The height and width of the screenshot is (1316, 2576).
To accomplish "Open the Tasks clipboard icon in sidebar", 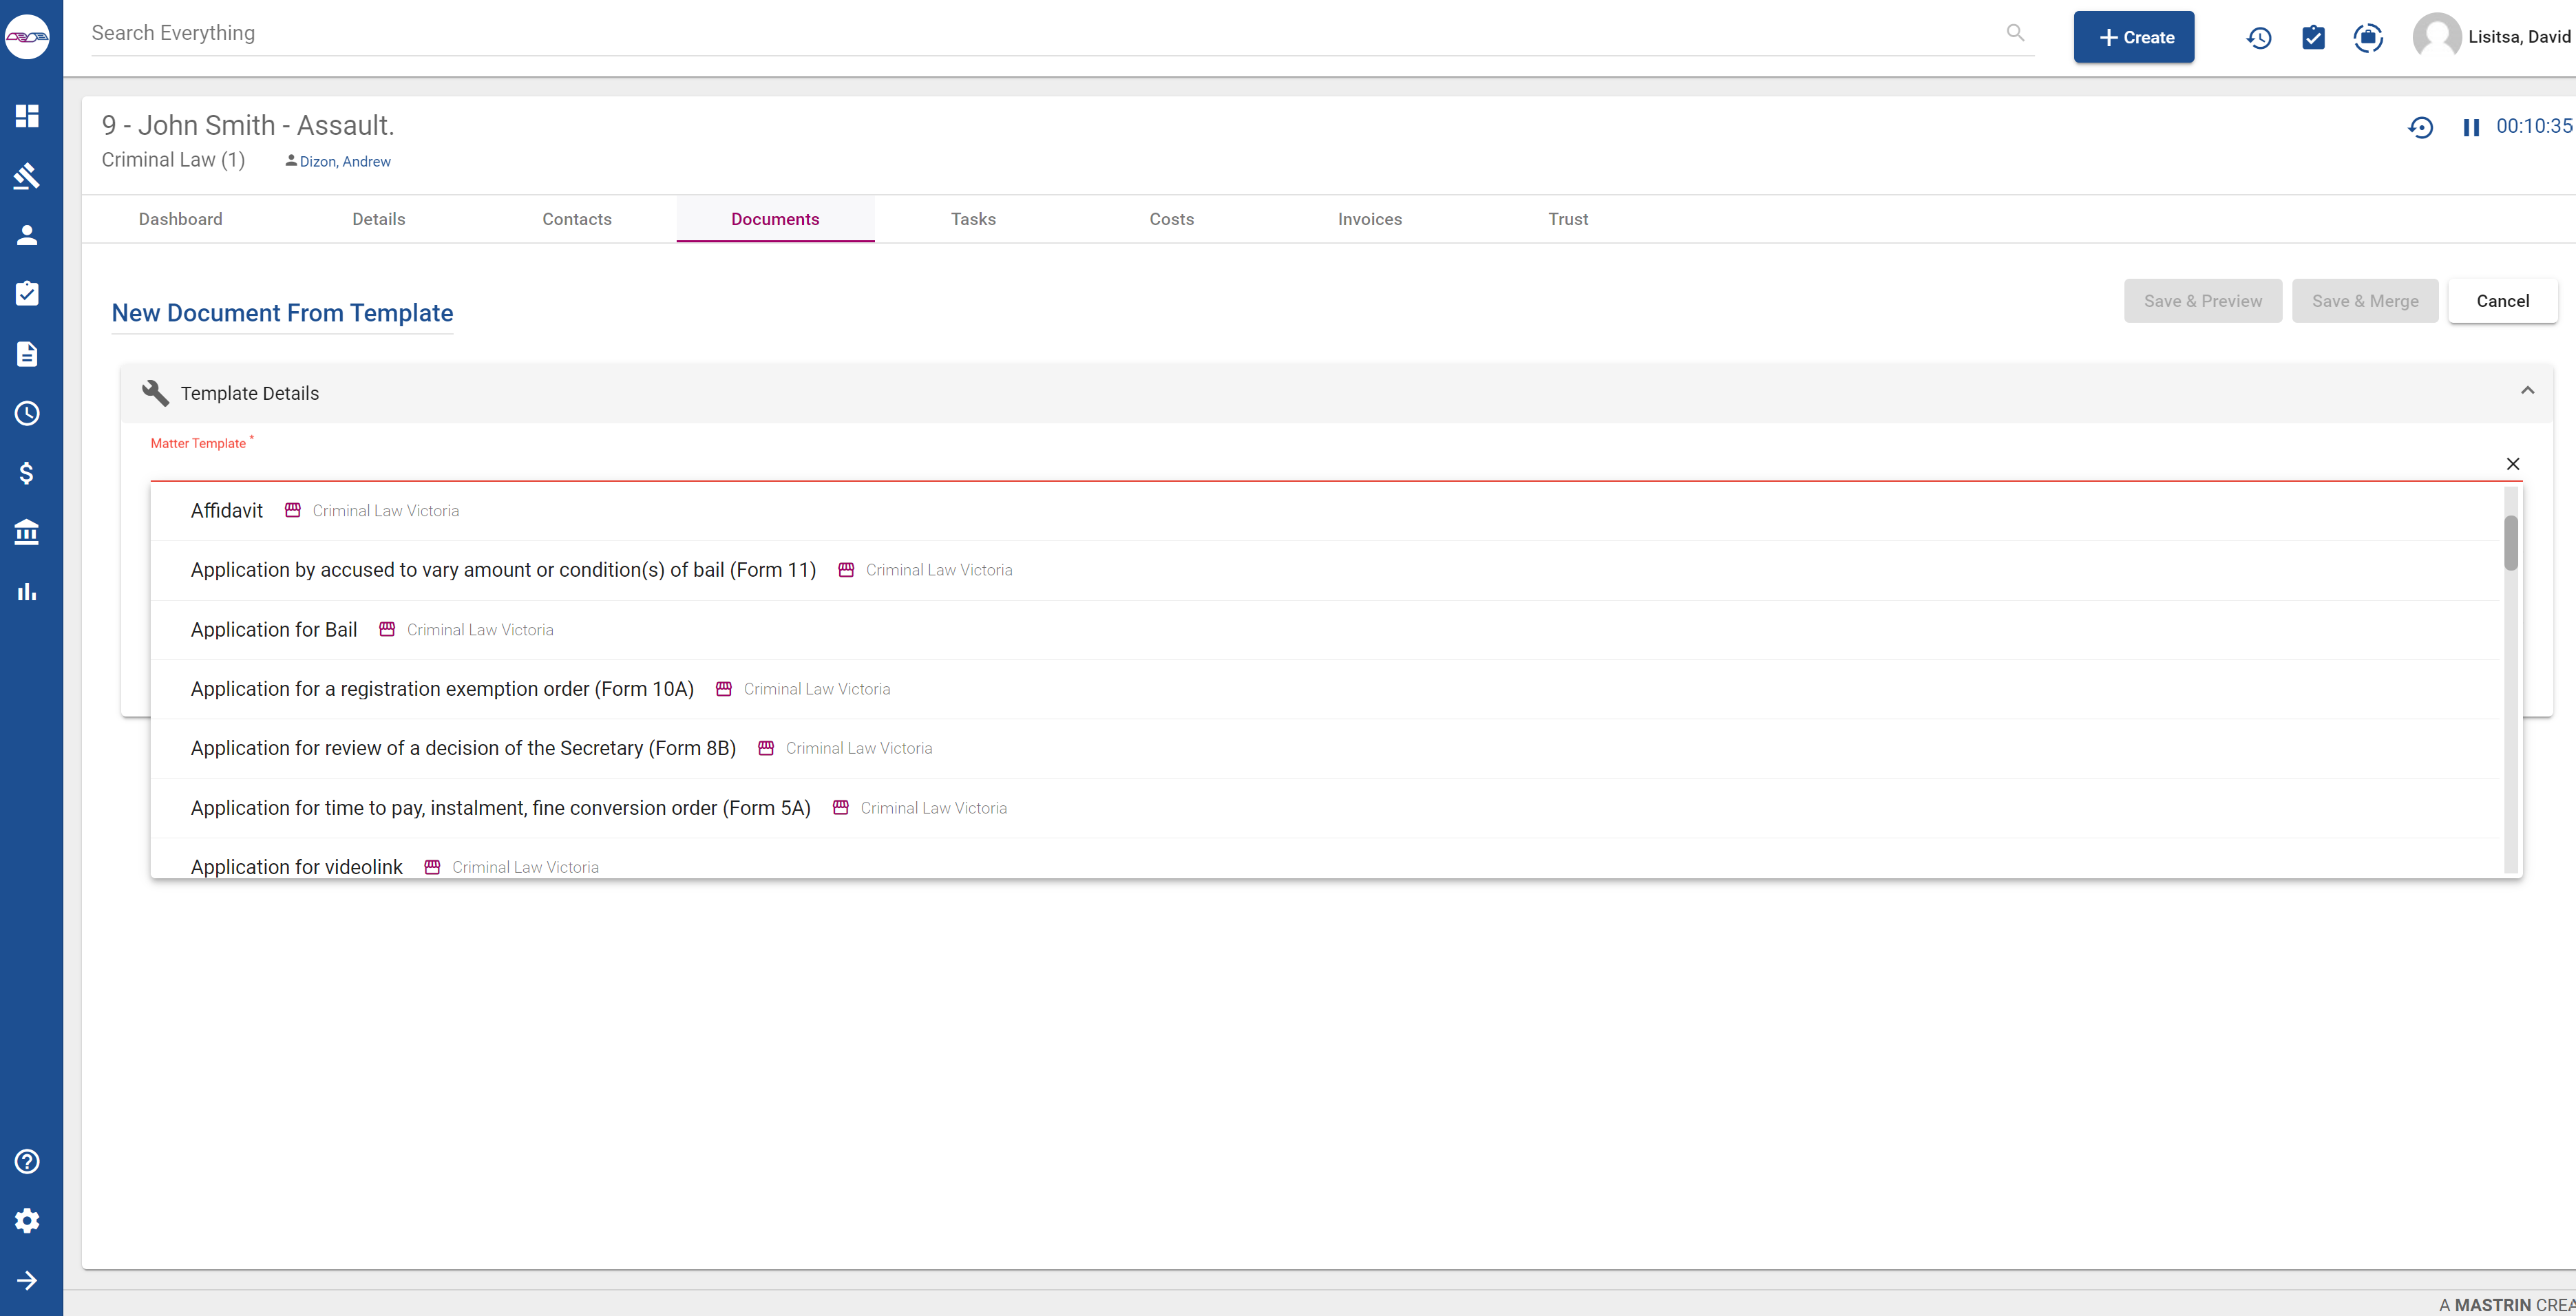I will [x=27, y=294].
